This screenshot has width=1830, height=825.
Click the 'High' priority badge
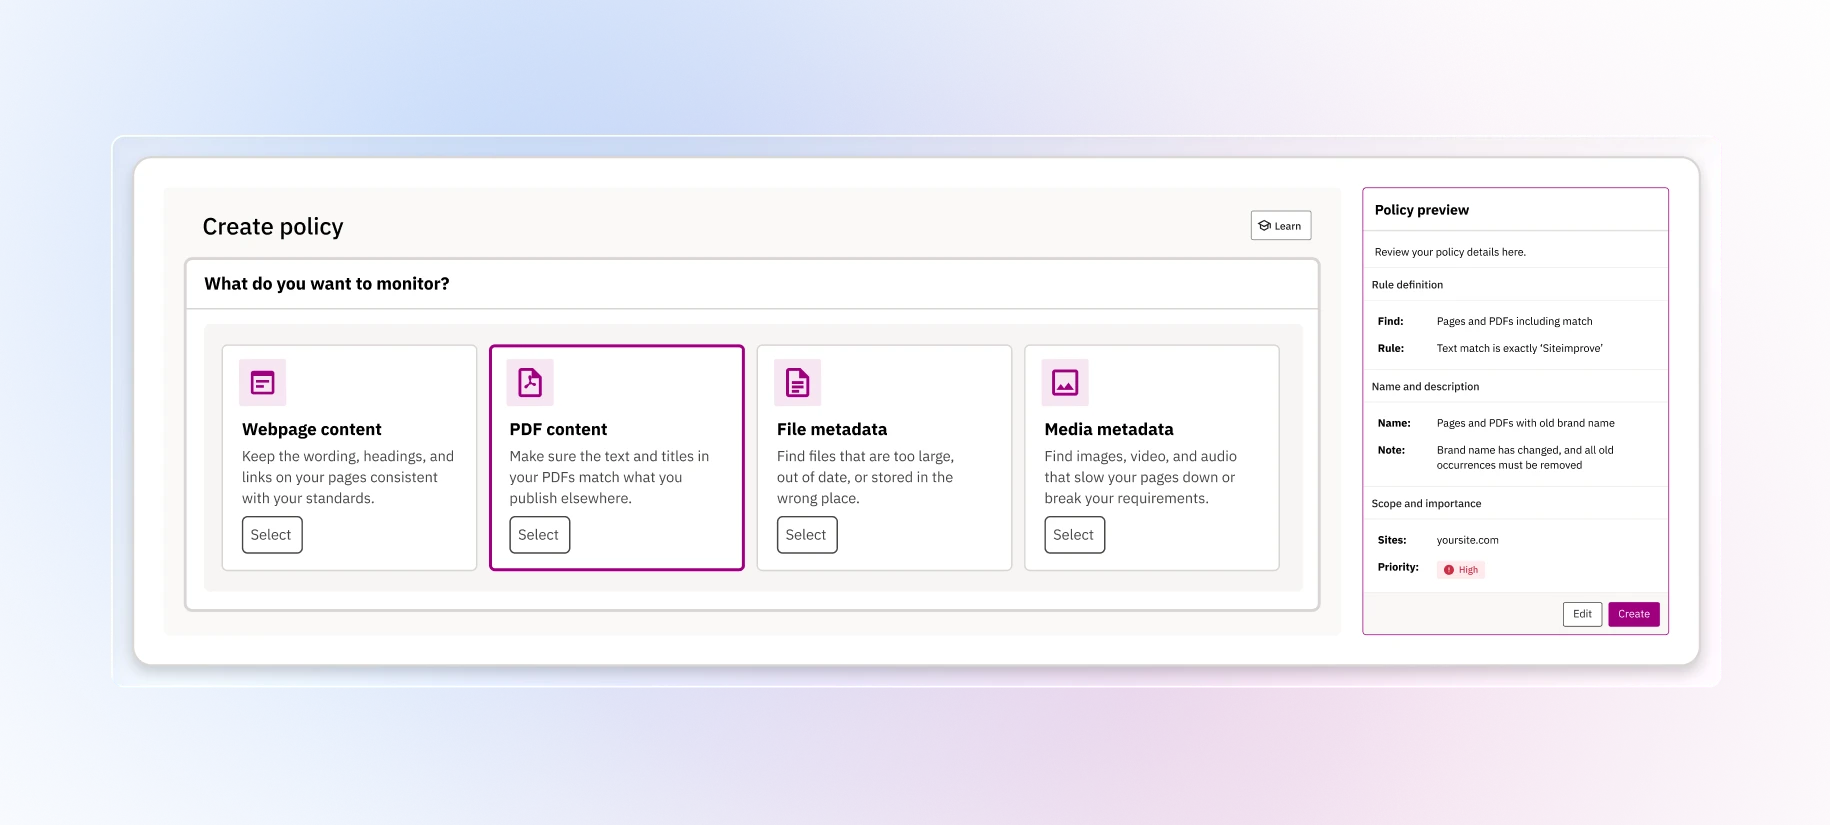click(1461, 570)
